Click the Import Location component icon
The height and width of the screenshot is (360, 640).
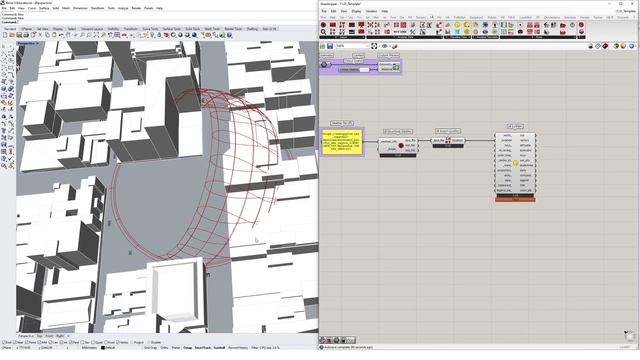(x=448, y=140)
